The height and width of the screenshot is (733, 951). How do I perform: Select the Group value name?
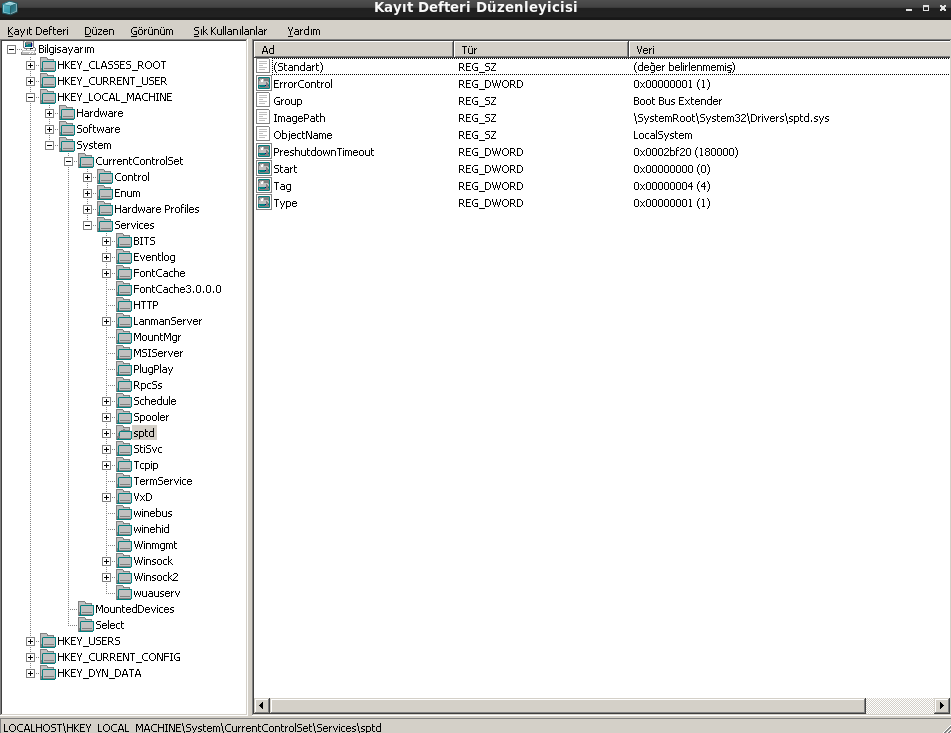[287, 101]
